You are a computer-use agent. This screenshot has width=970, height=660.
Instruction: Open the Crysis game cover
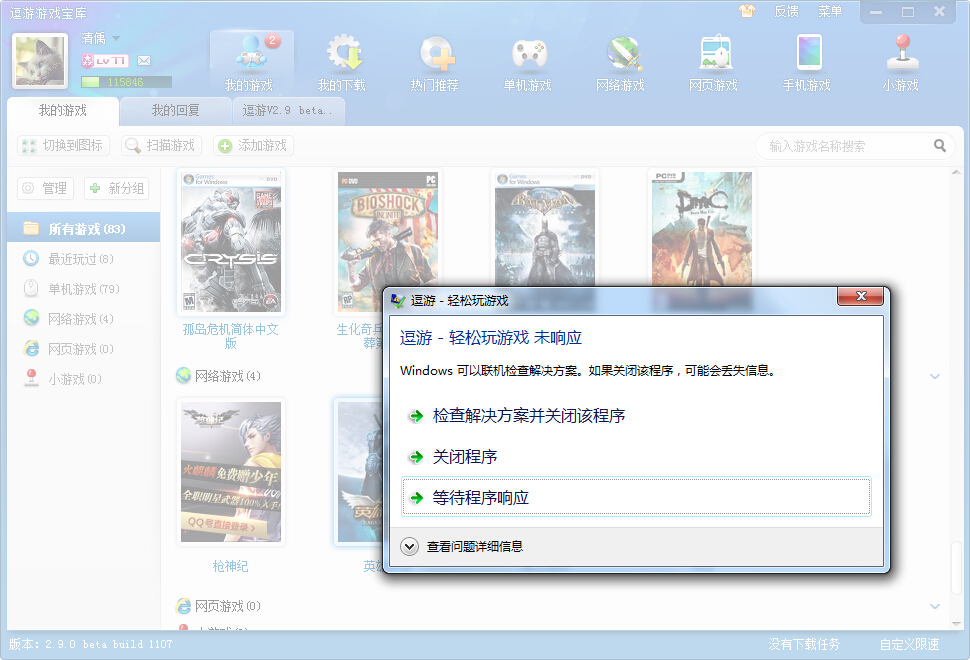tap(231, 241)
